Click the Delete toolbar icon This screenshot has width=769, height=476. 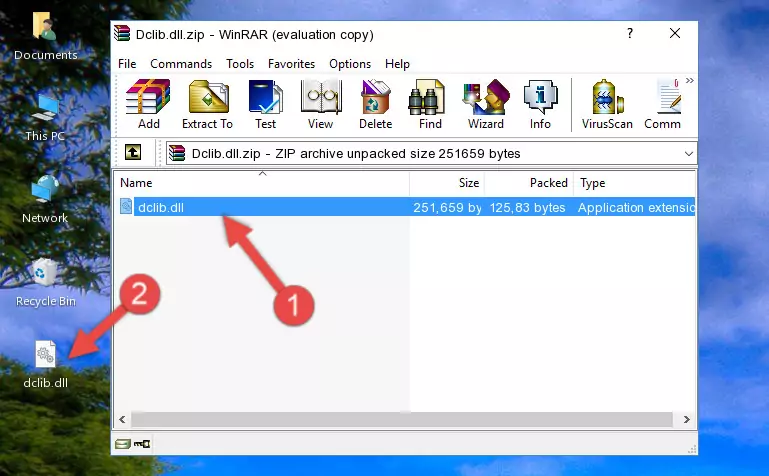point(376,104)
